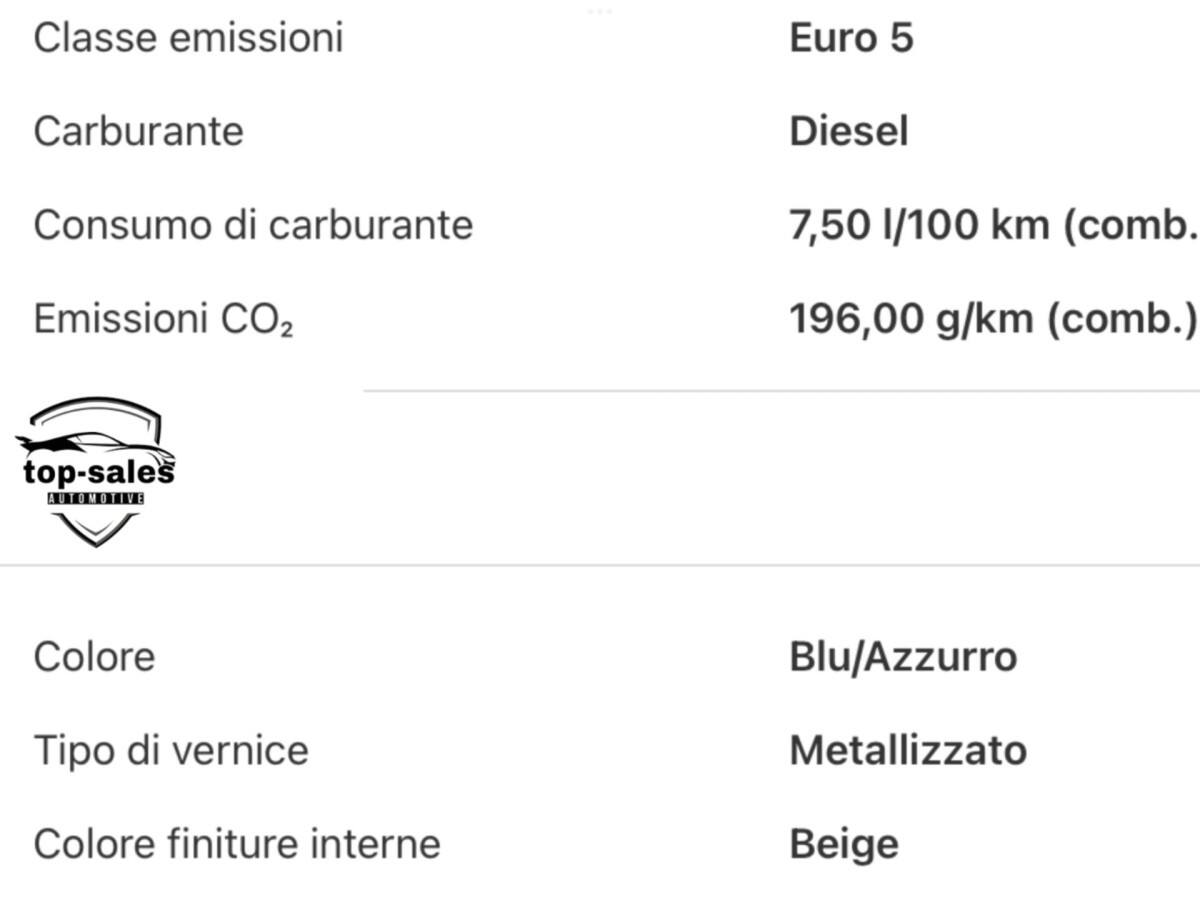The image size is (1200, 900).
Task: Click the Euro 5 value
Action: [x=851, y=38]
